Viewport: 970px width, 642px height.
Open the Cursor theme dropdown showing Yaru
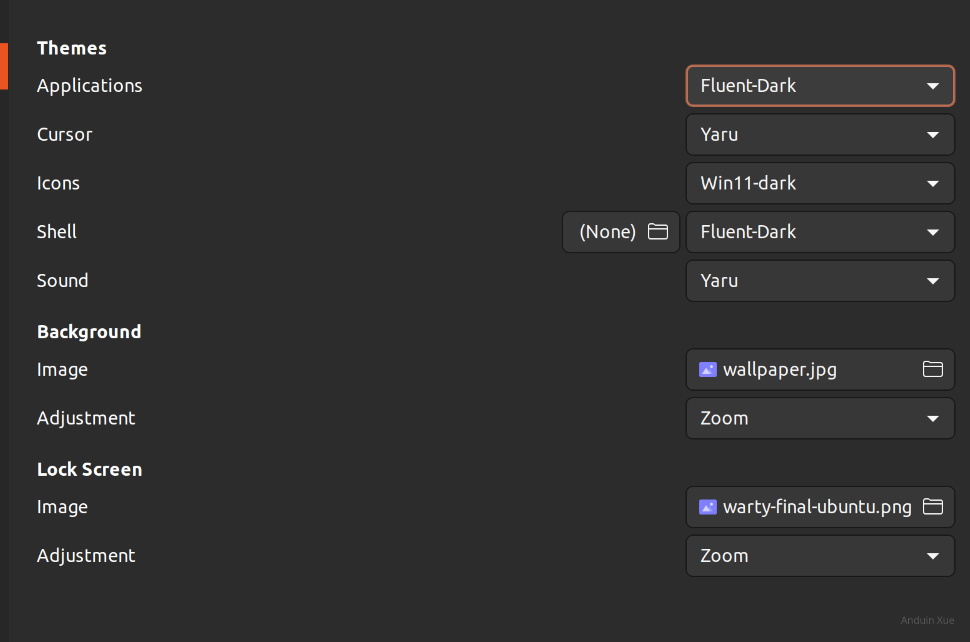coord(819,135)
